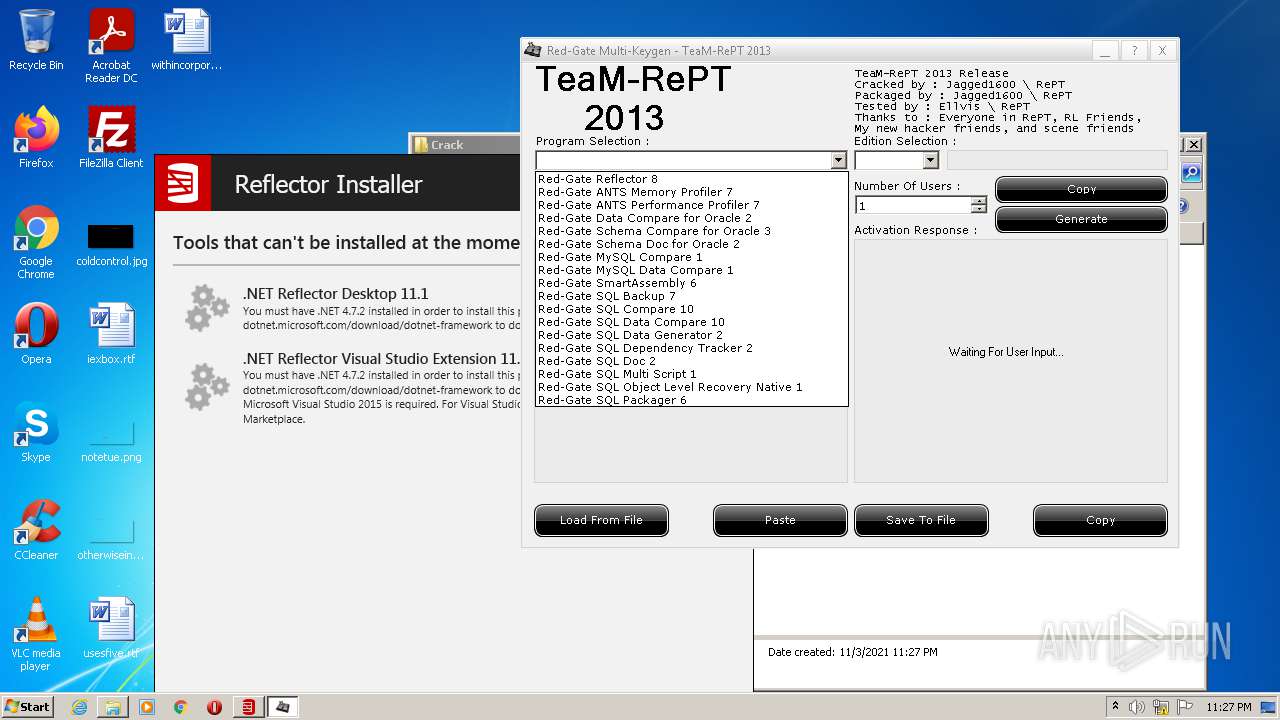Click the volume speaker tray icon

click(x=1137, y=707)
